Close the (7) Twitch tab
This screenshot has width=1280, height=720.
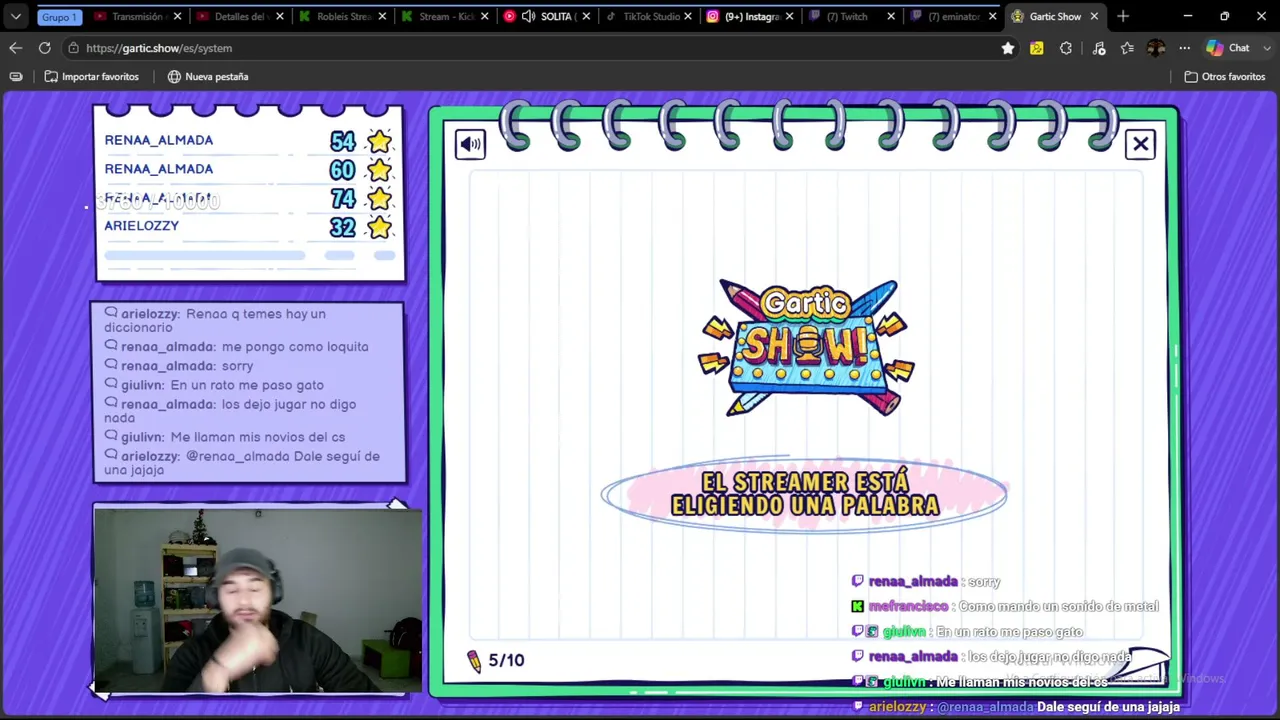click(891, 16)
